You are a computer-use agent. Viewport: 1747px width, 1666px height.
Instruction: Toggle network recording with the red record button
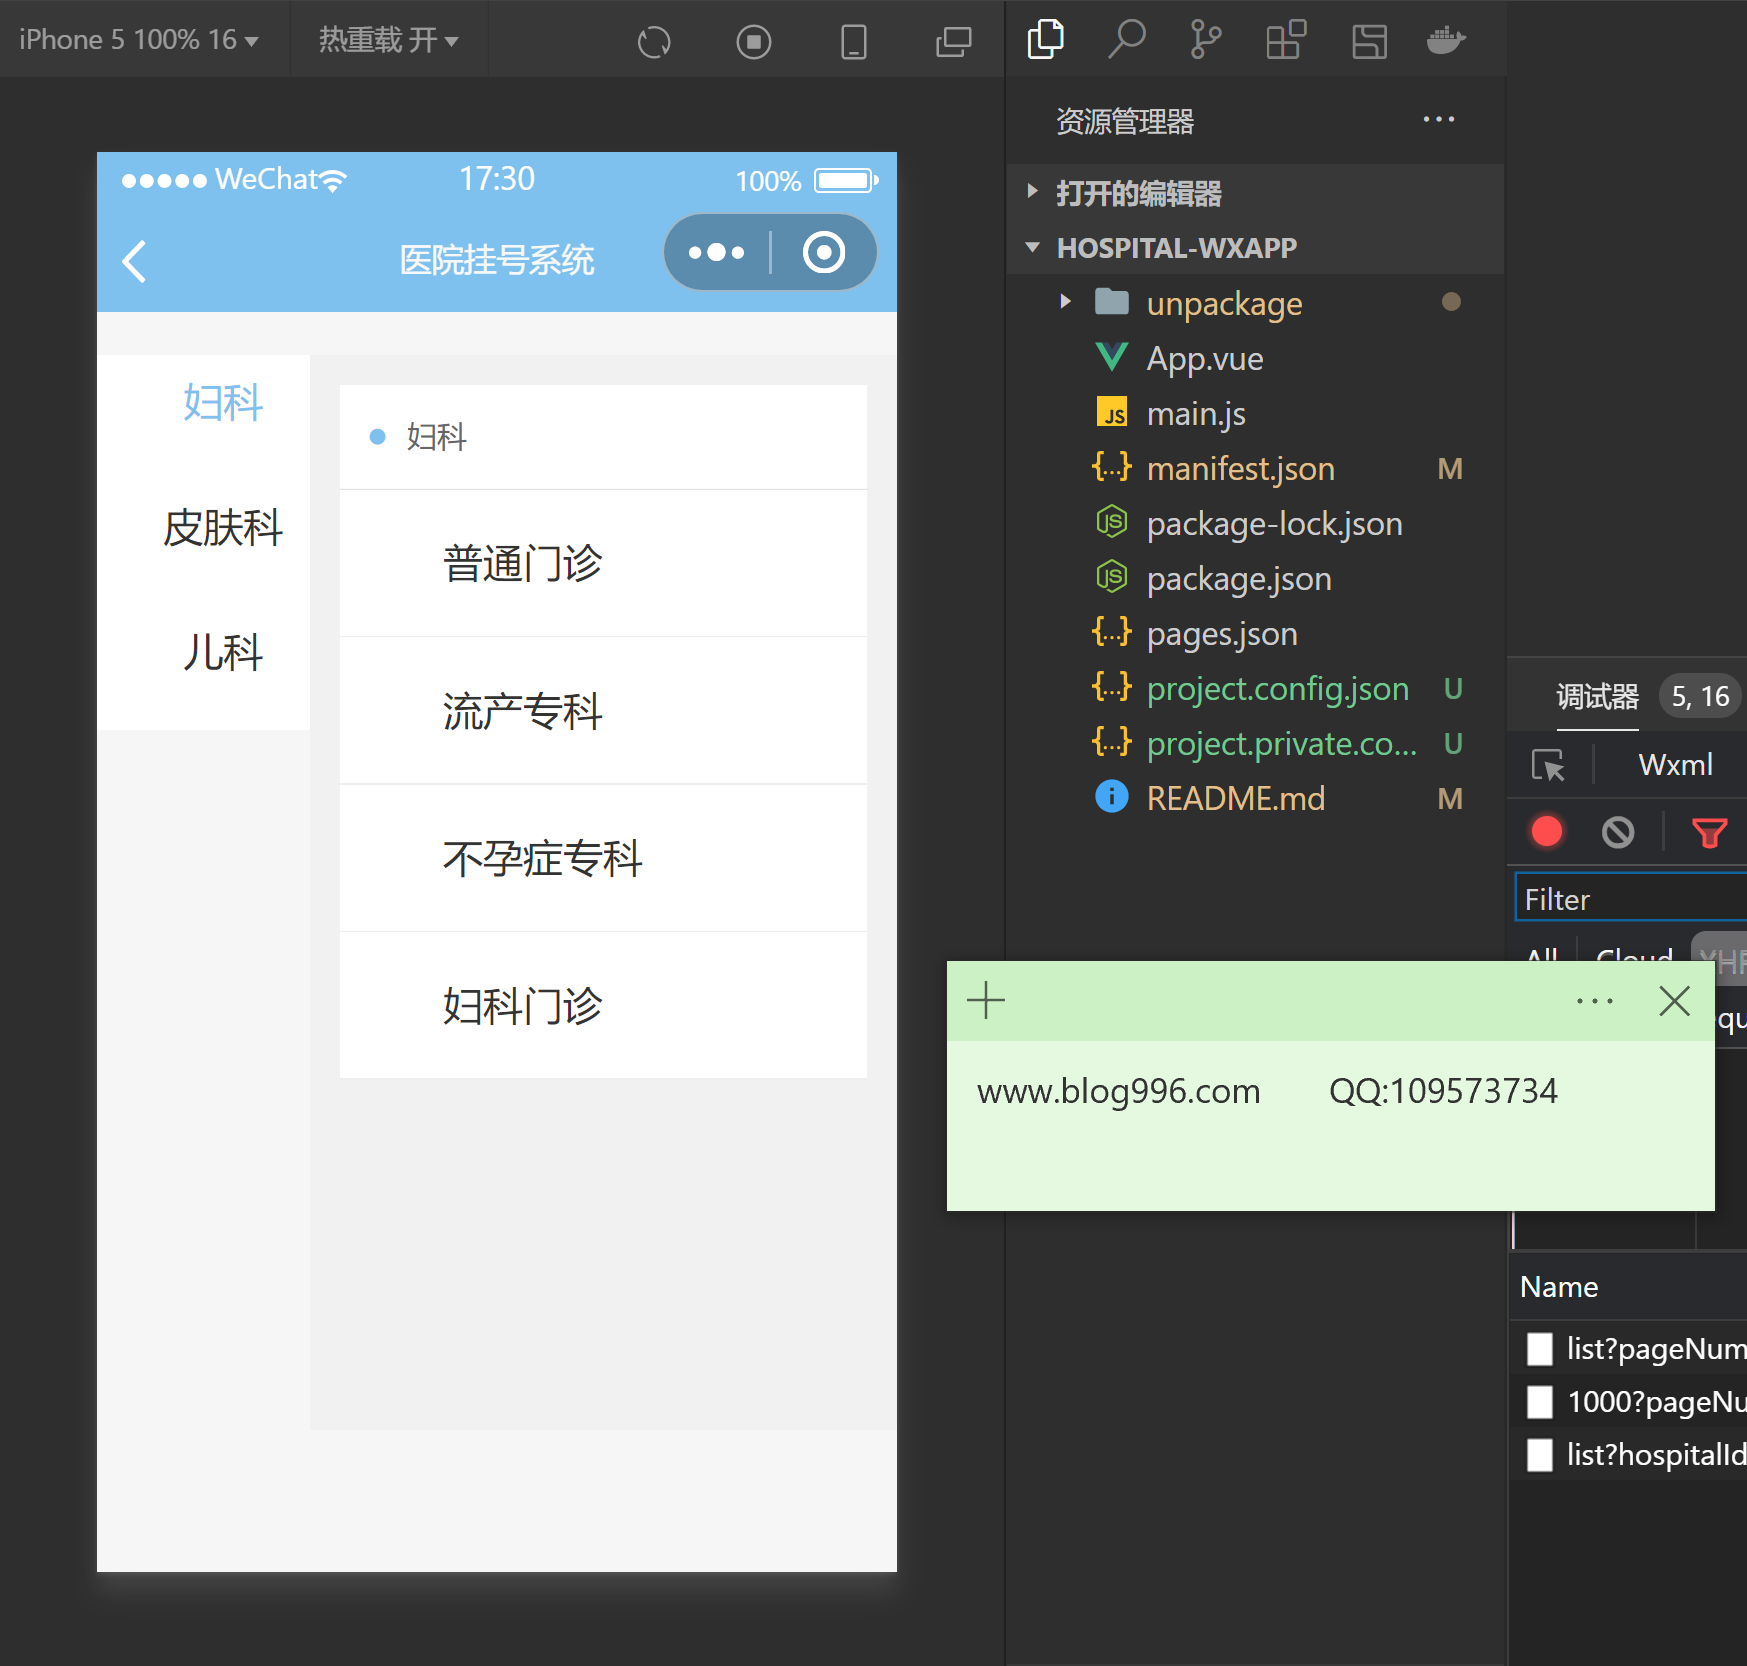pos(1546,832)
